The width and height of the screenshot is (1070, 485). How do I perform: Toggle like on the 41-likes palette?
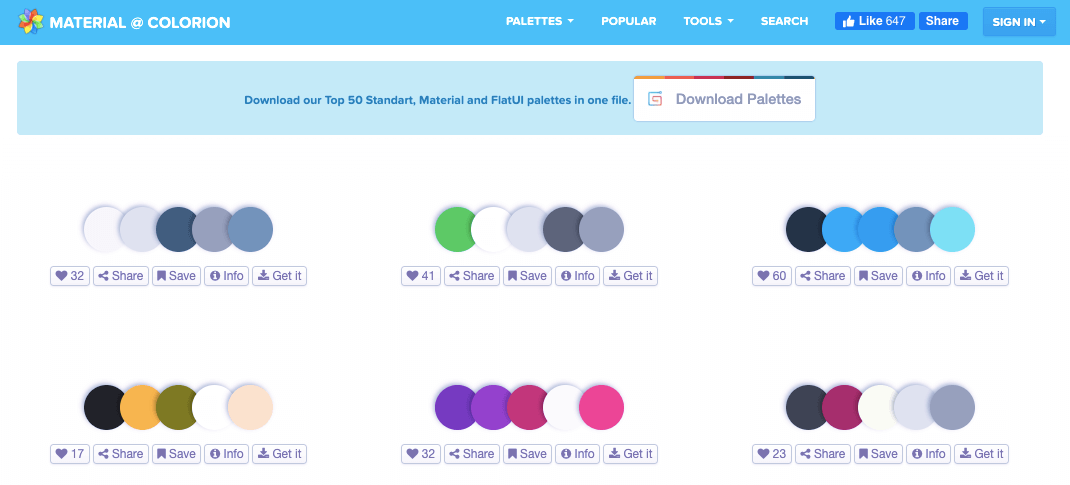(421, 276)
